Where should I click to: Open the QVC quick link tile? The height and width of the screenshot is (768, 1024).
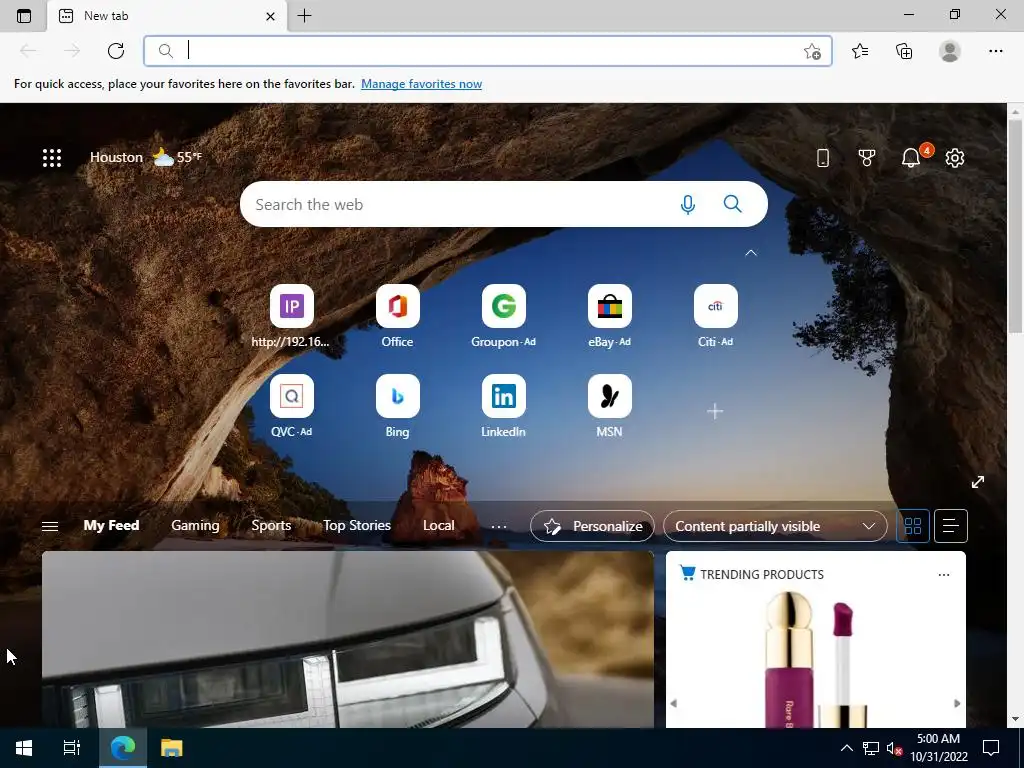pyautogui.click(x=291, y=407)
